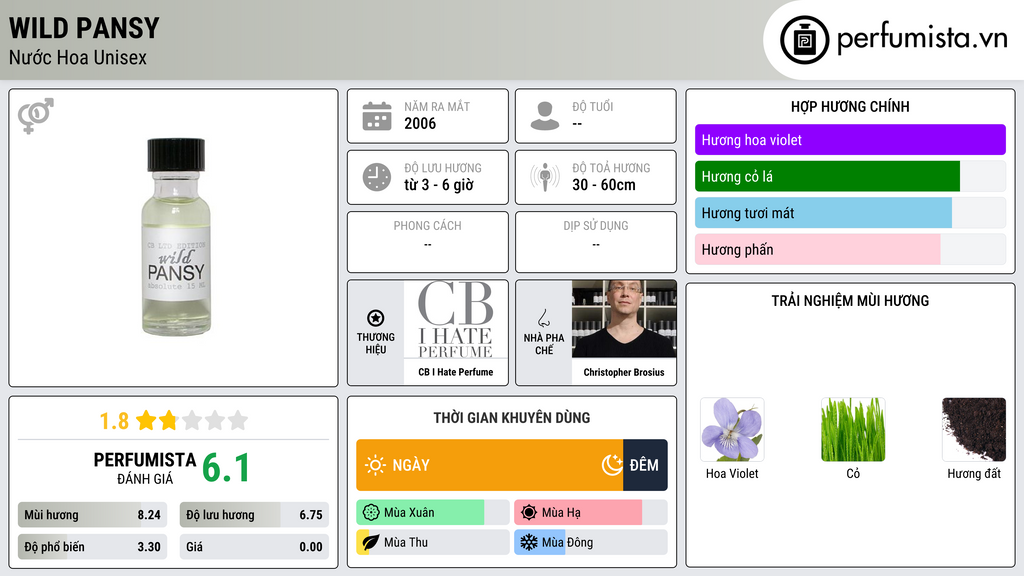This screenshot has height=576, width=1024.
Task: Click the nose icon above Nhà Pha Chế
Action: point(543,318)
